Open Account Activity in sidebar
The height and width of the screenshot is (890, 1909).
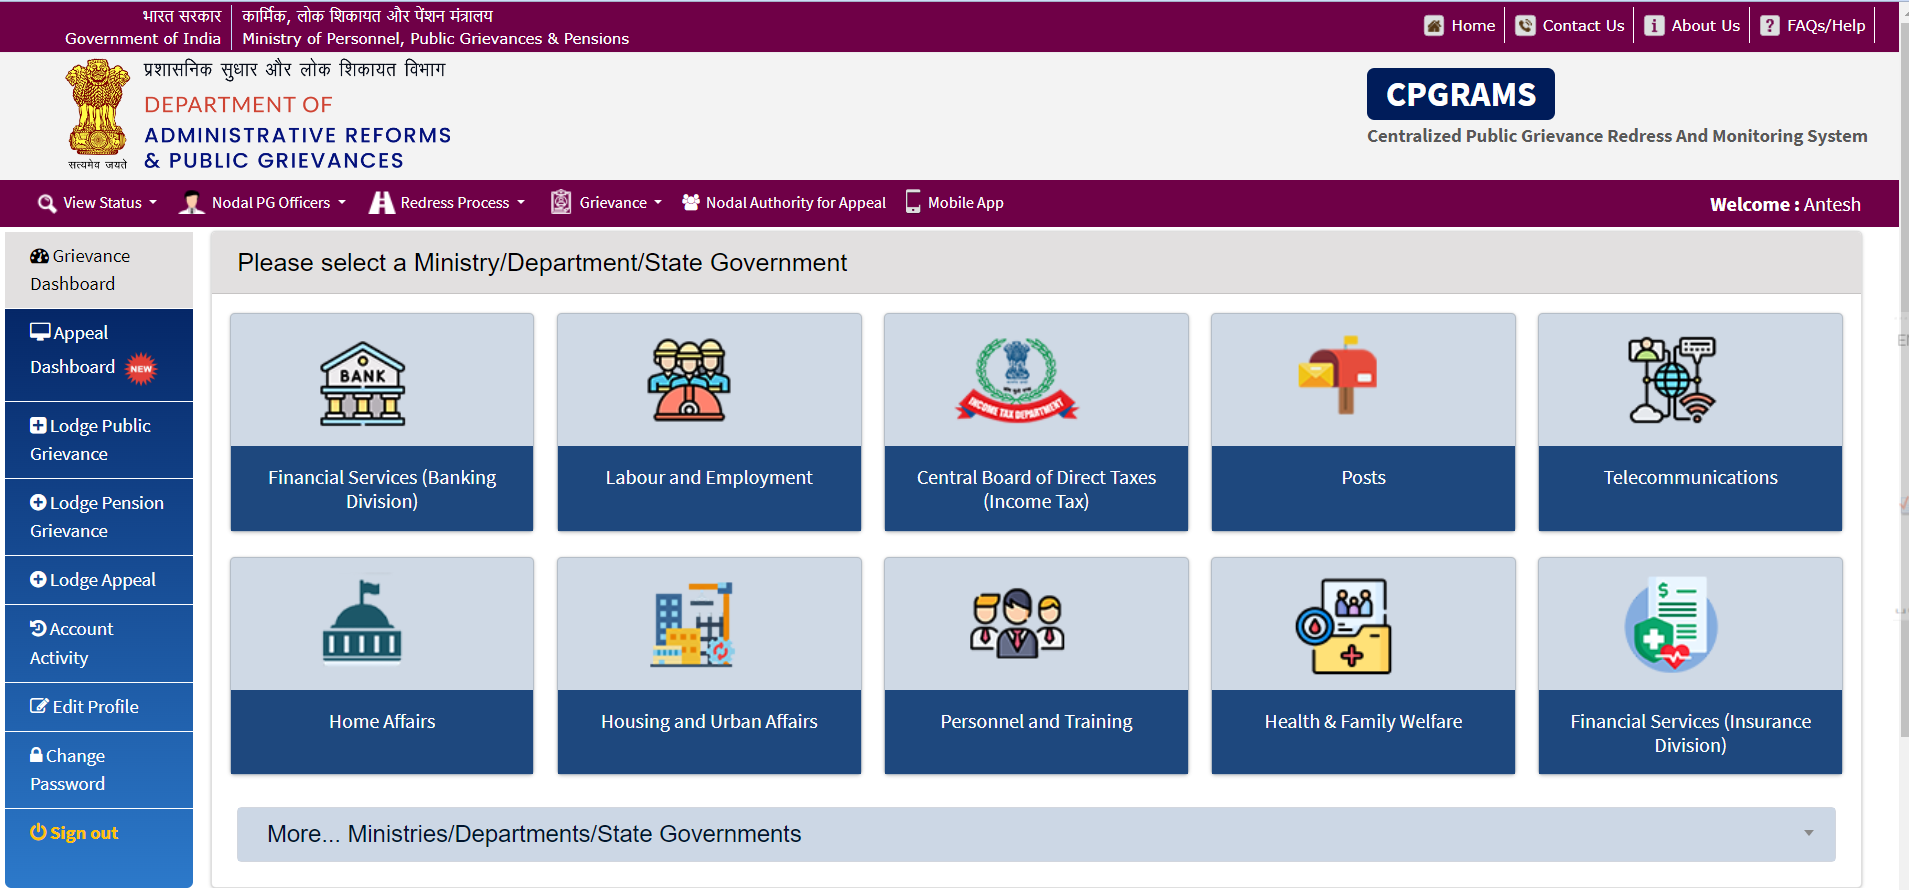[99, 643]
